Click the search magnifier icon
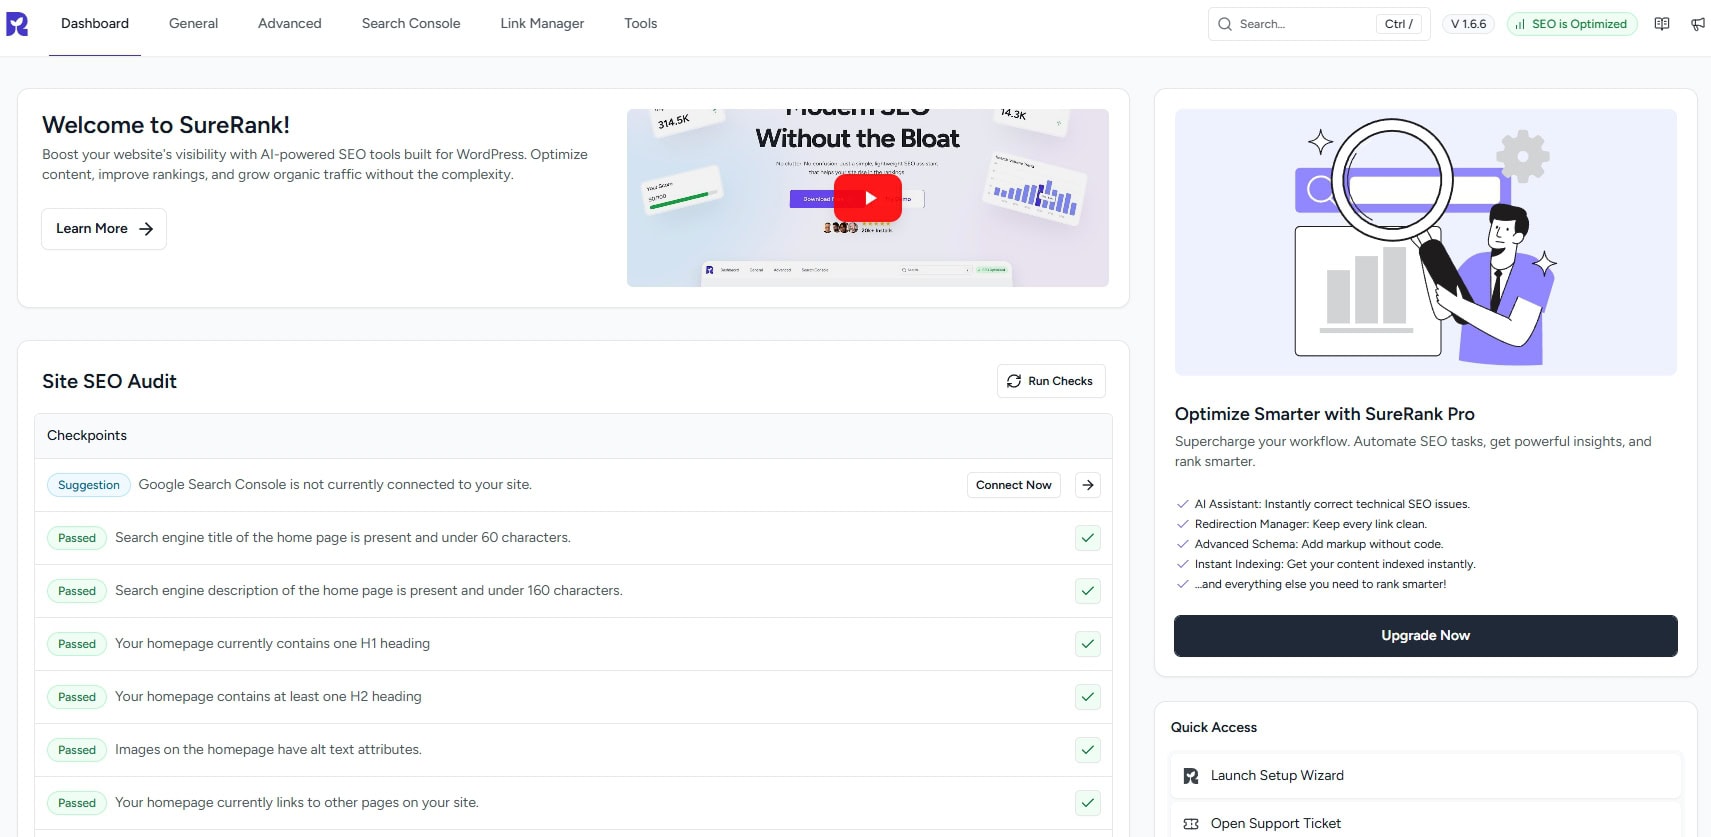This screenshot has width=1711, height=837. coord(1225,24)
